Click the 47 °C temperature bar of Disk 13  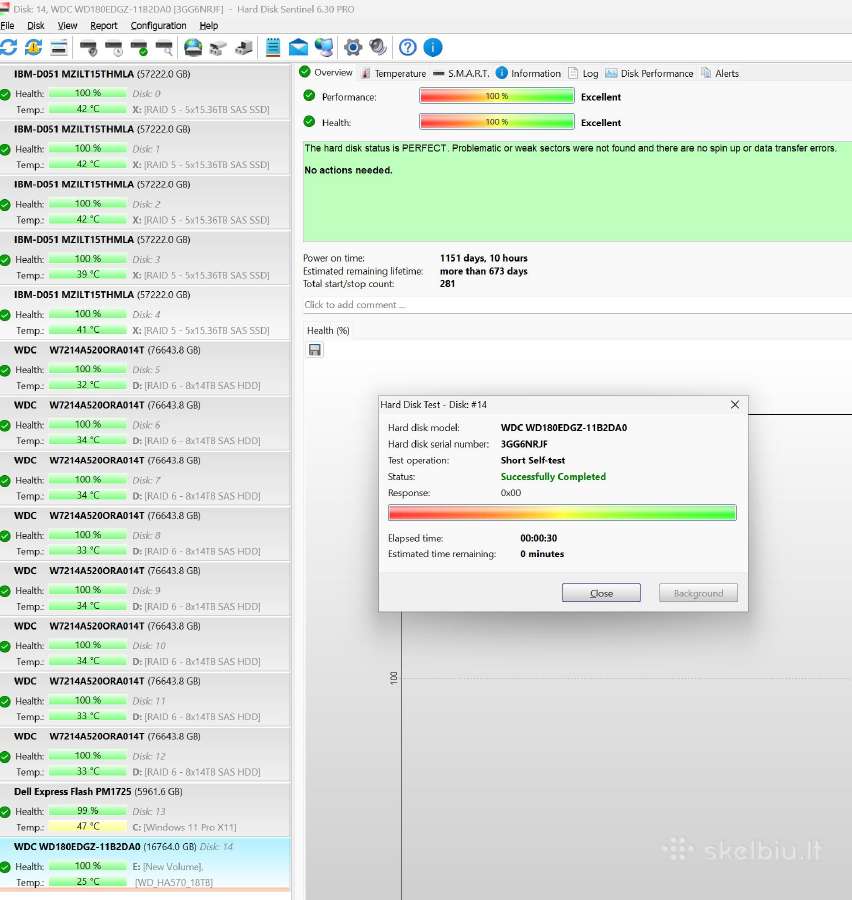(88, 827)
